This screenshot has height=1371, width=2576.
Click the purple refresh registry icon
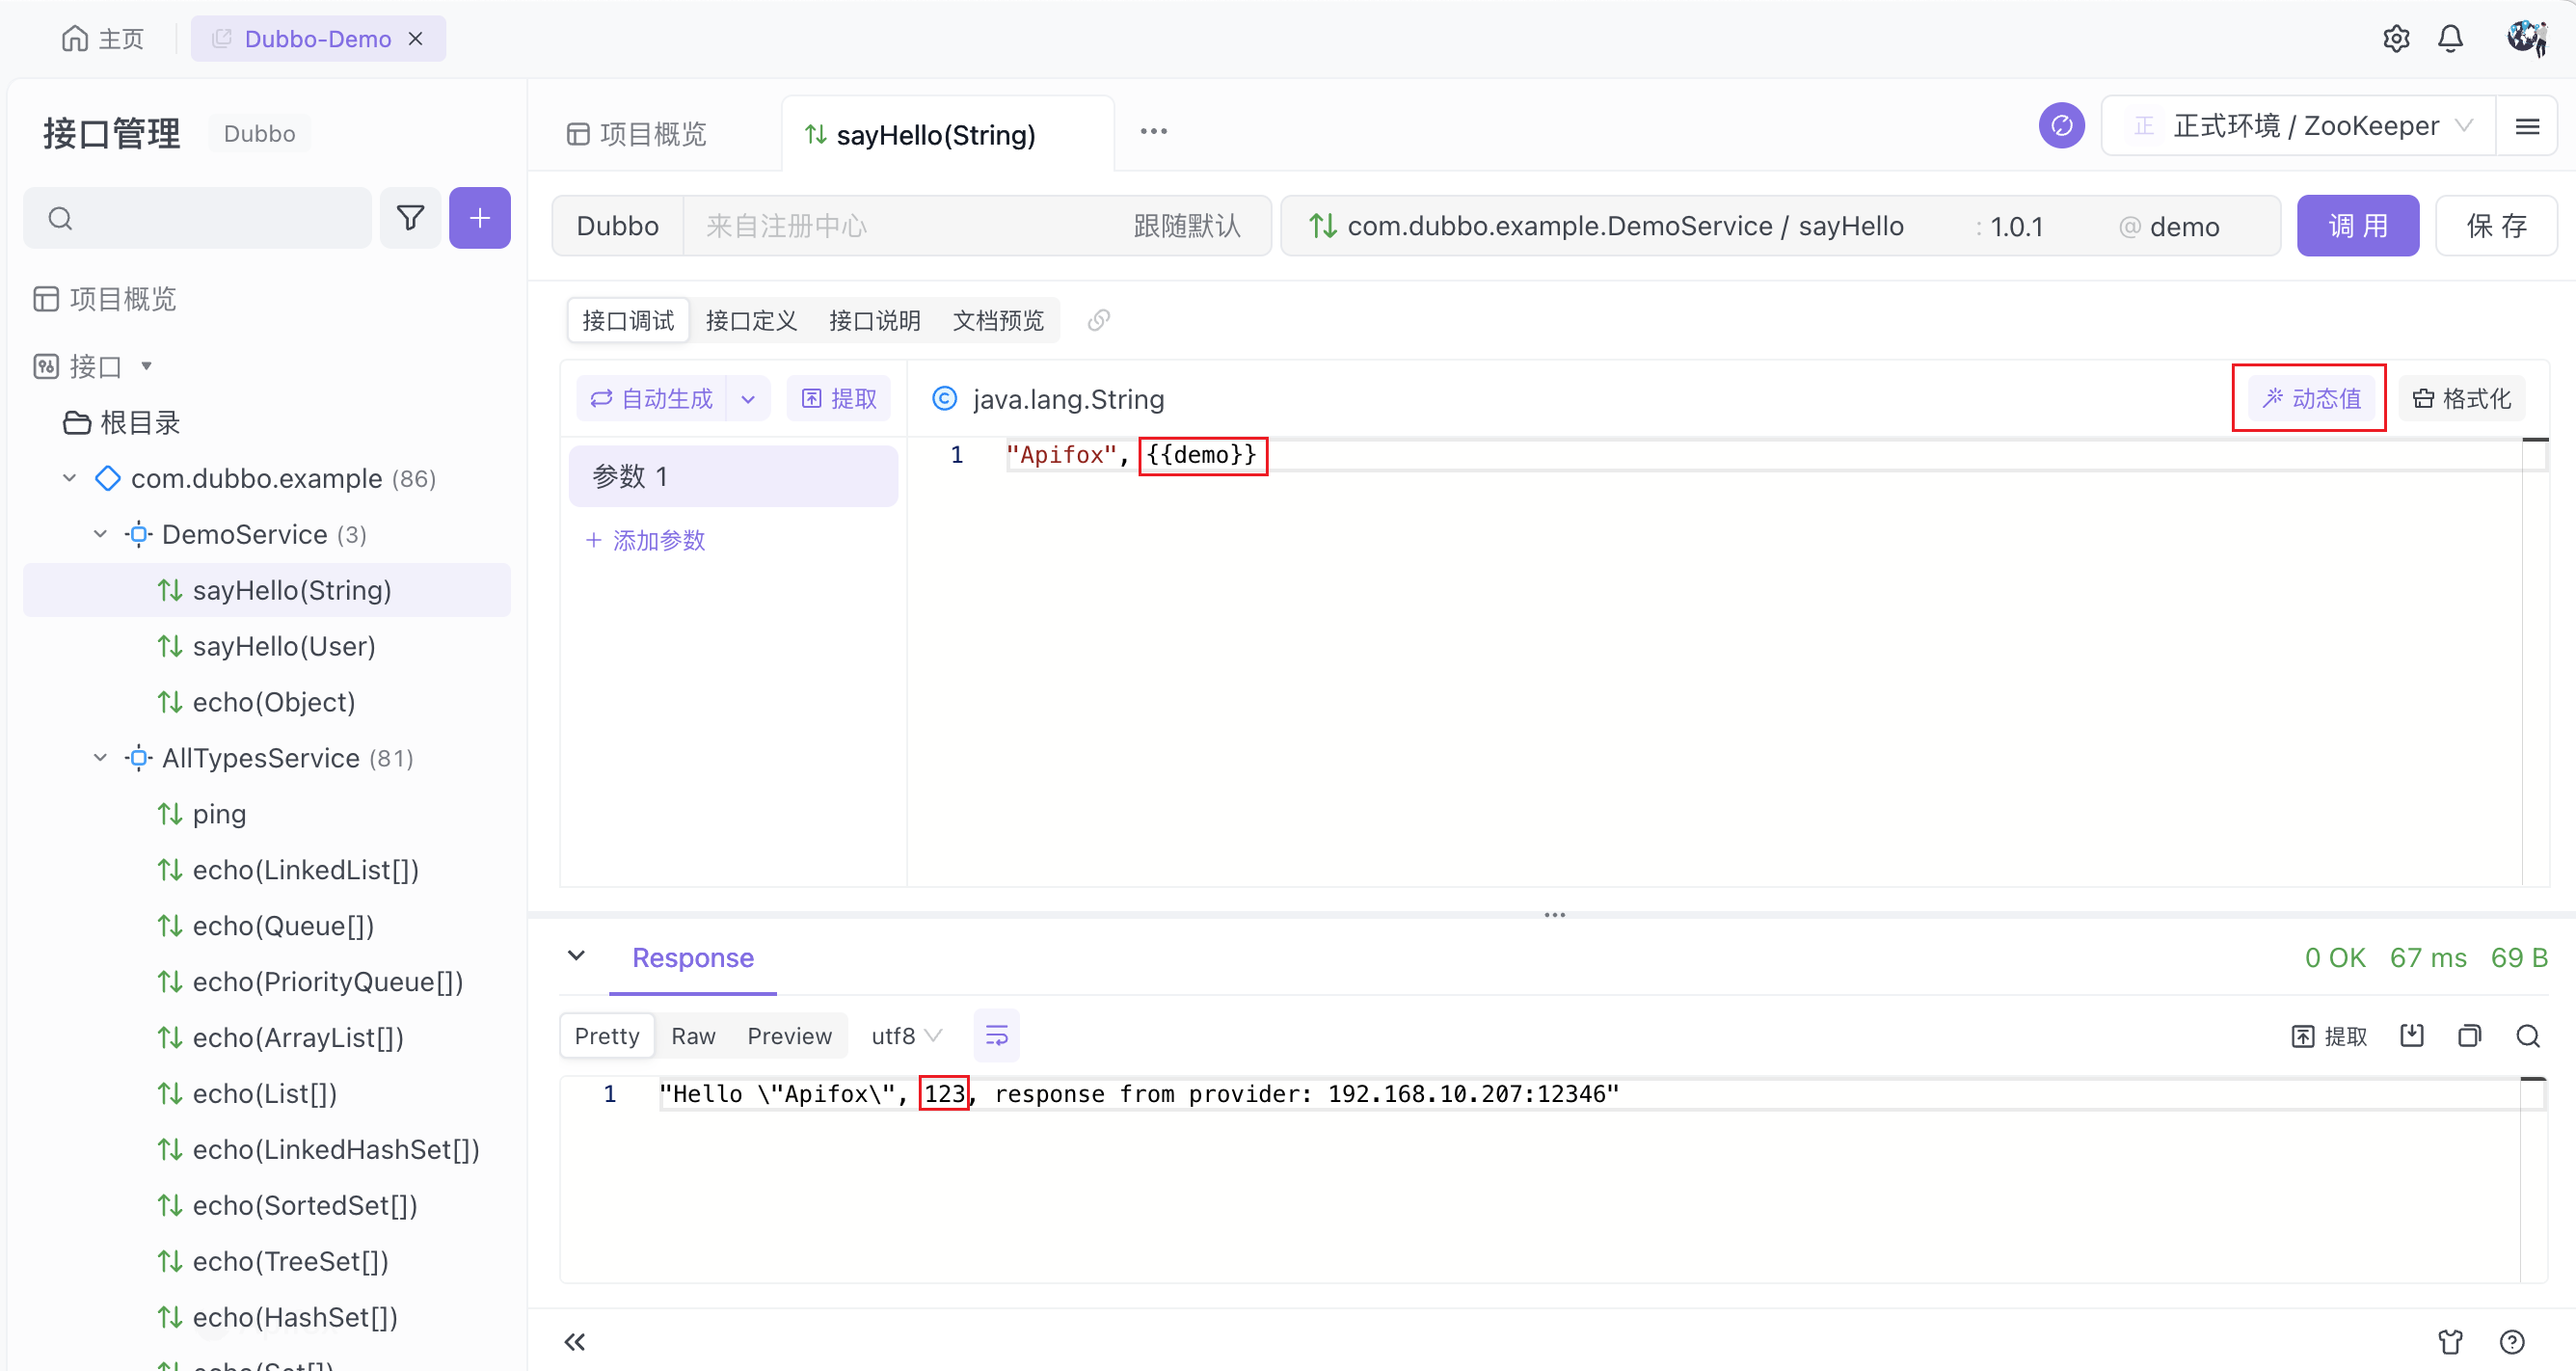(2061, 126)
